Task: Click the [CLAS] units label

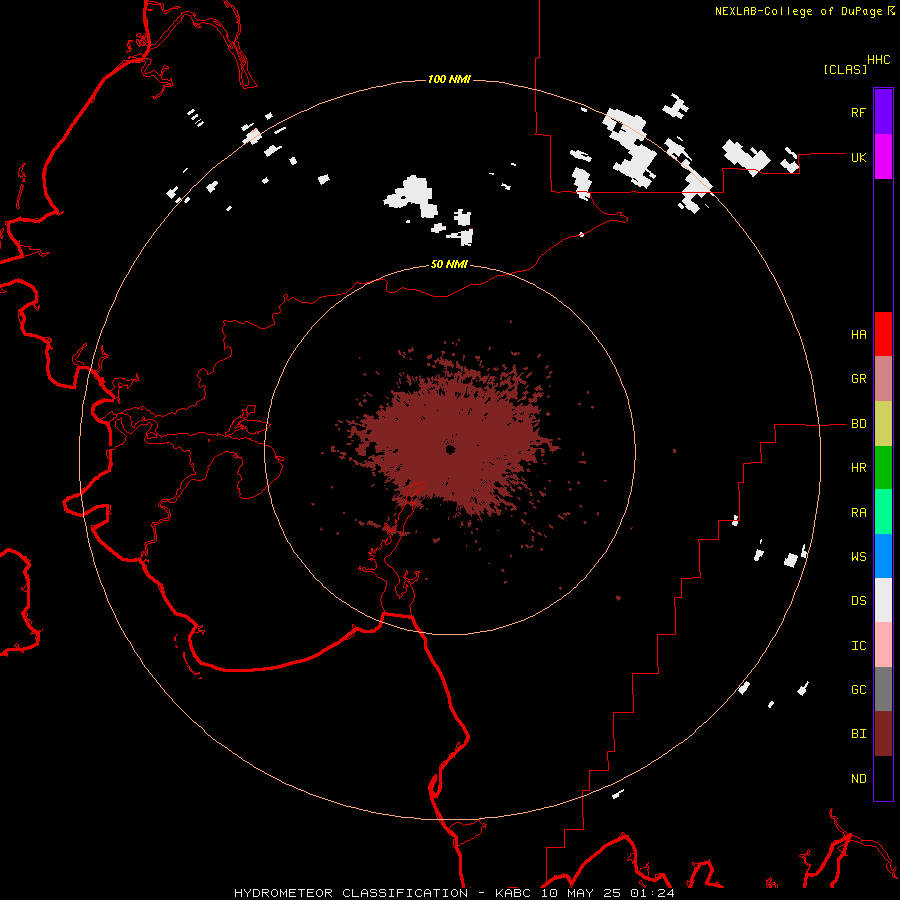Action: pyautogui.click(x=844, y=69)
